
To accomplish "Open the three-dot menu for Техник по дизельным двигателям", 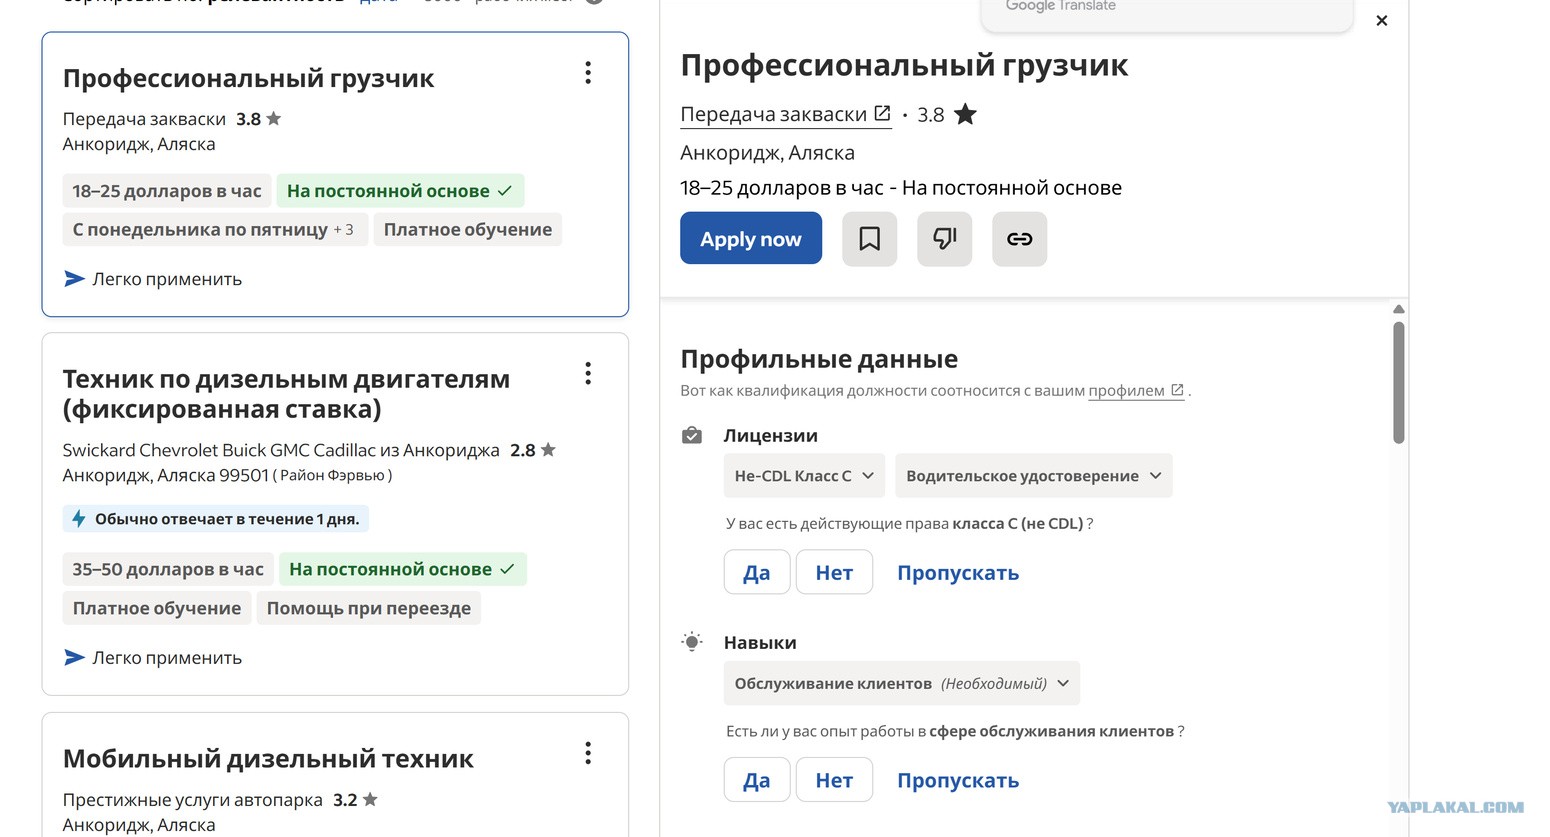I will point(588,374).
